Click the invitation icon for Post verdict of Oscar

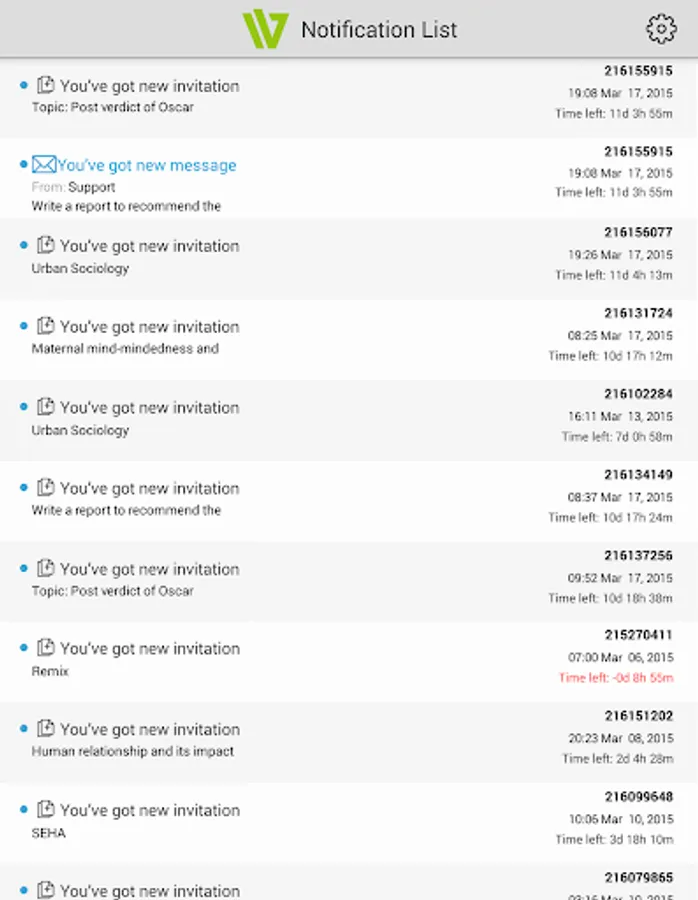click(44, 86)
